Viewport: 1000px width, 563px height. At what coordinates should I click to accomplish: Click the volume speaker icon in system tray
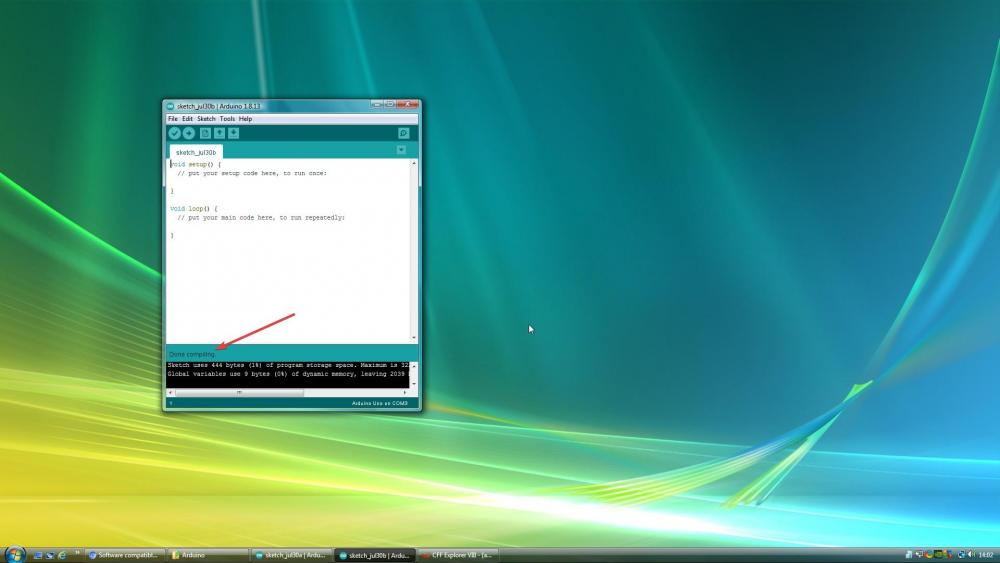tap(970, 554)
